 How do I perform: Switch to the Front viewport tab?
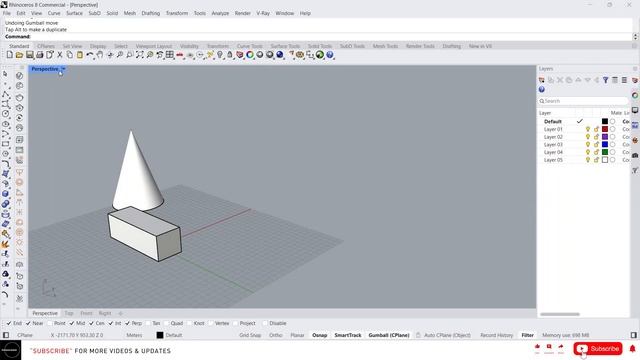(86, 313)
